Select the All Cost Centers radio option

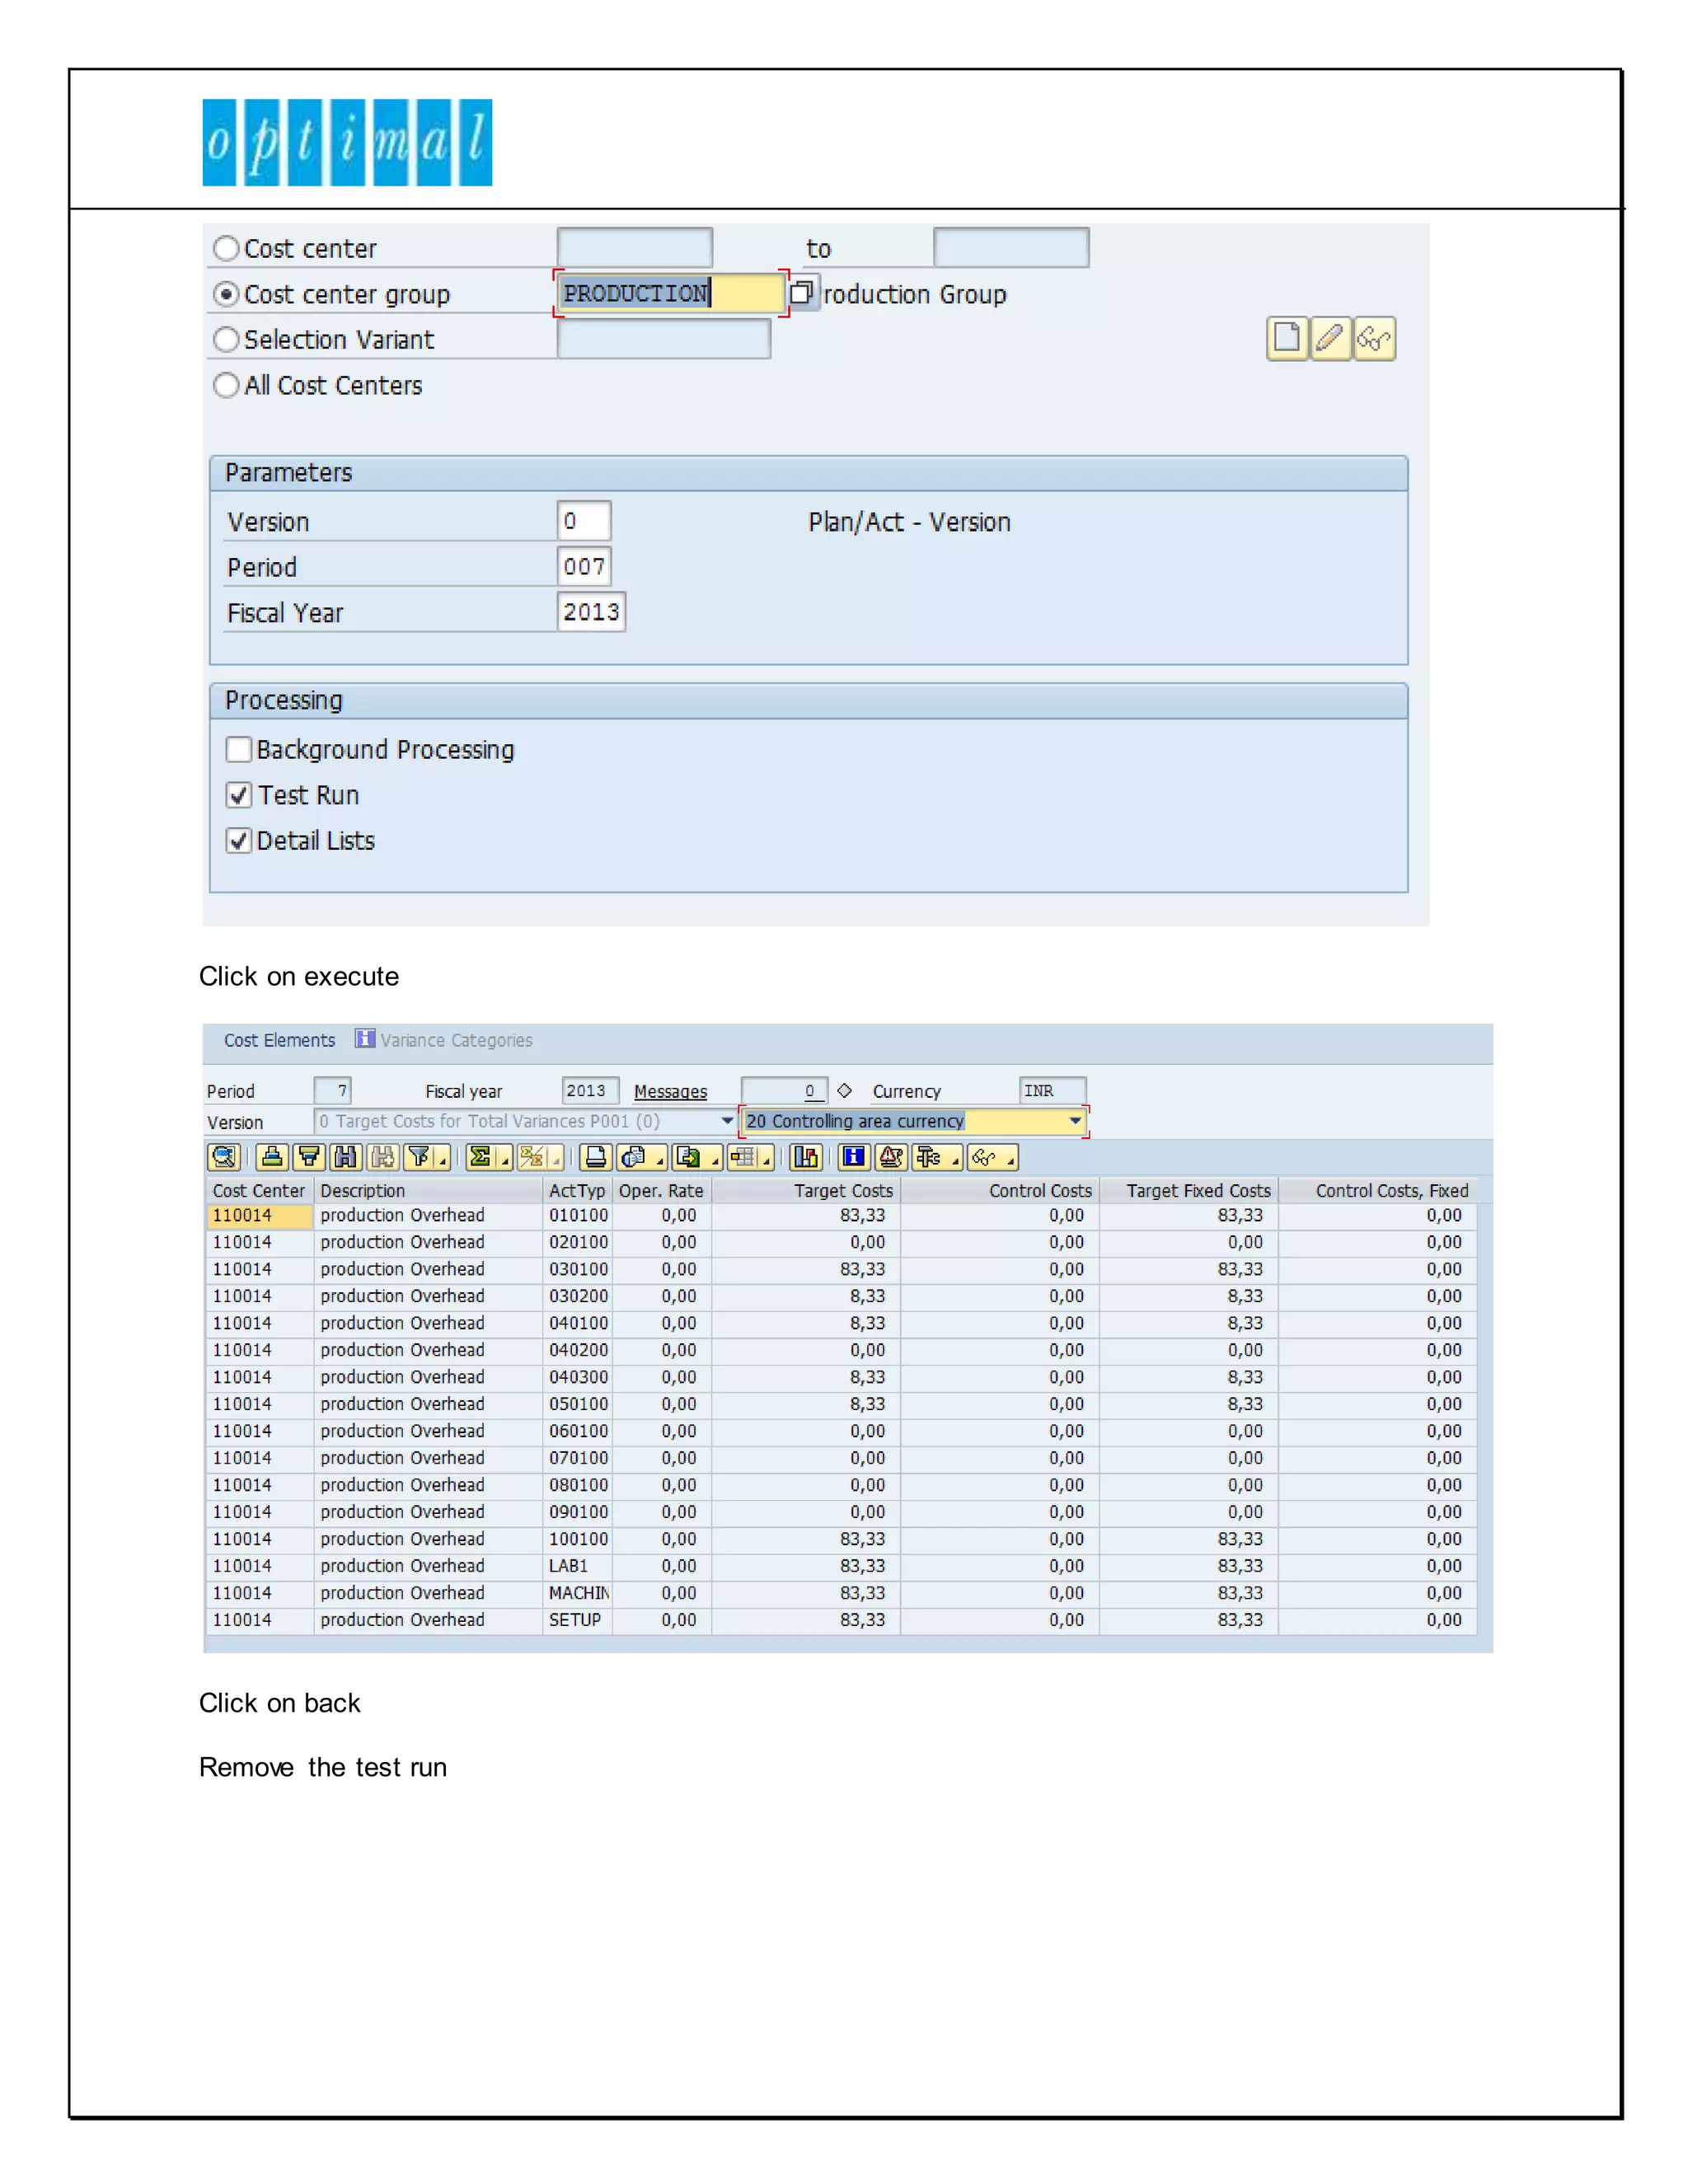click(227, 385)
